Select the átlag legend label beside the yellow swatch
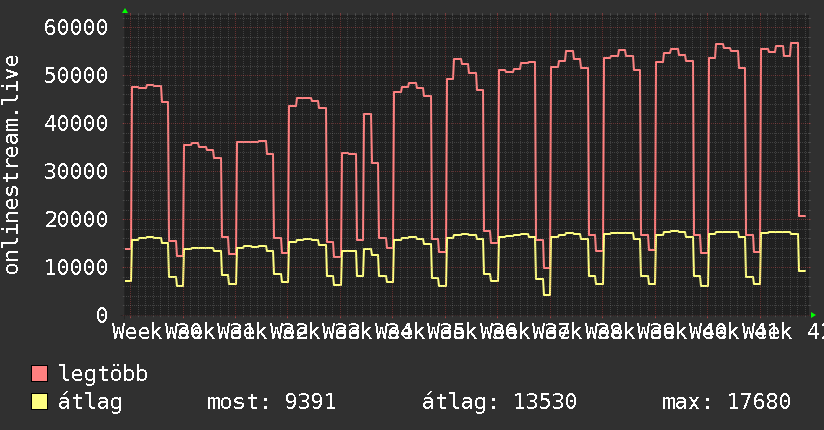 (90, 402)
